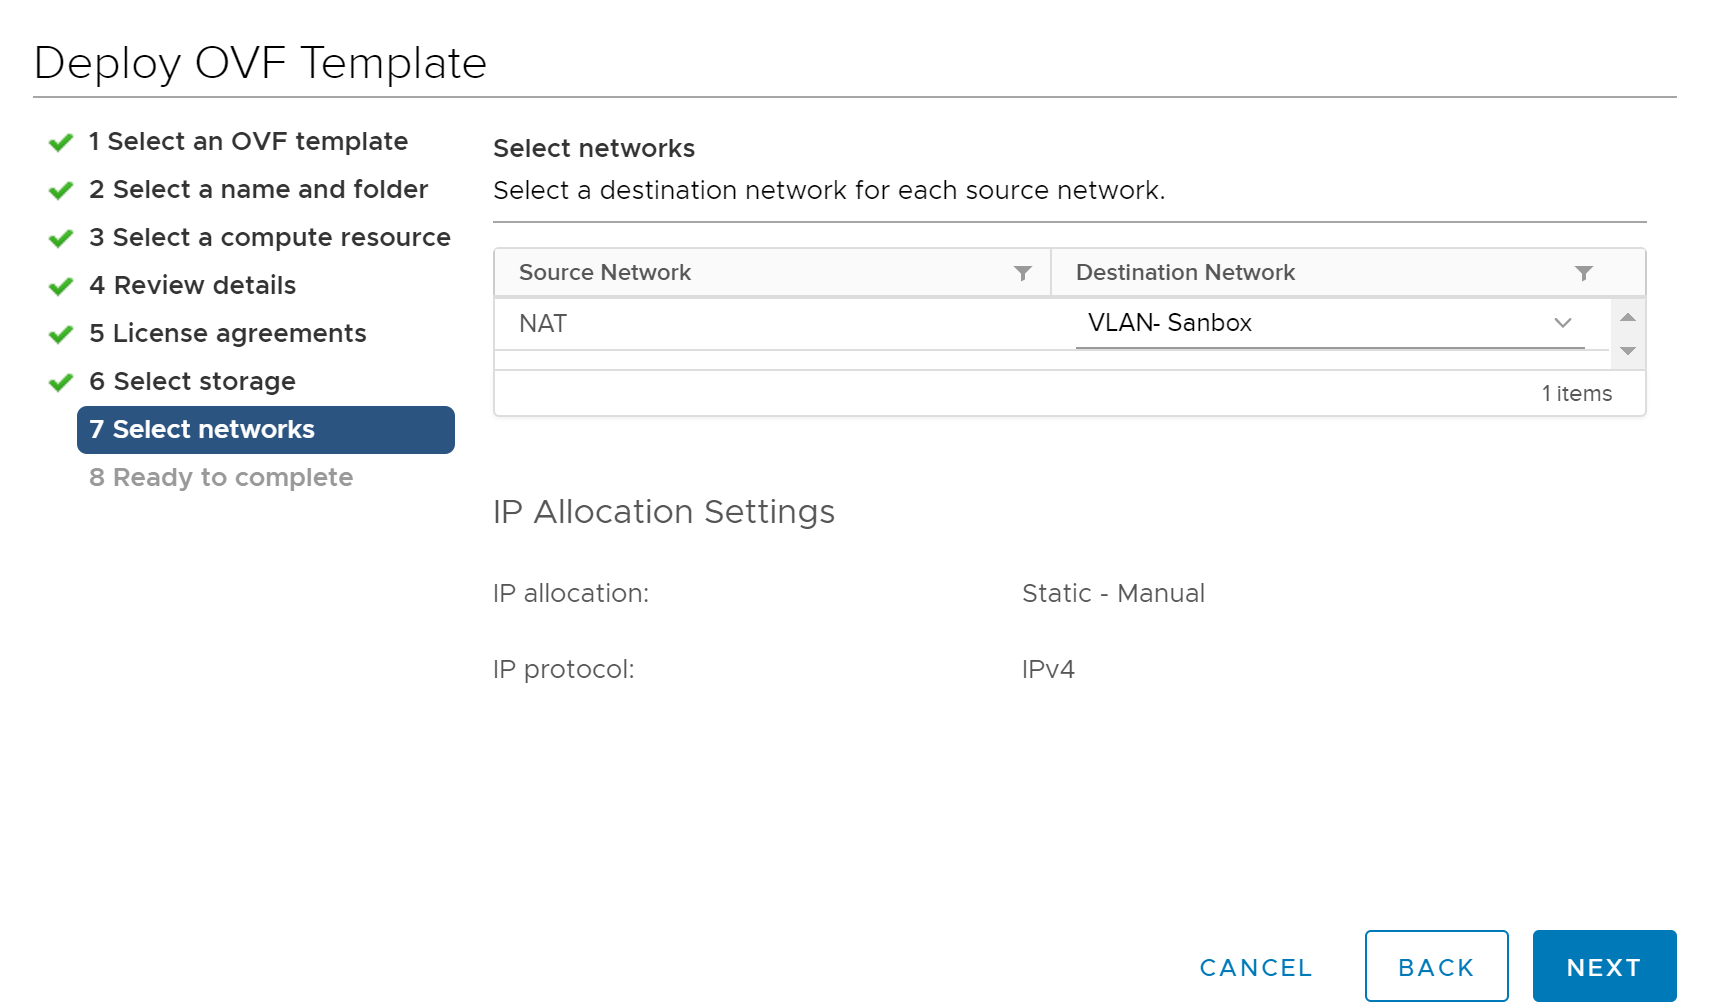Open step 3 Select a compute resource
The width and height of the screenshot is (1714, 1004).
(x=269, y=237)
